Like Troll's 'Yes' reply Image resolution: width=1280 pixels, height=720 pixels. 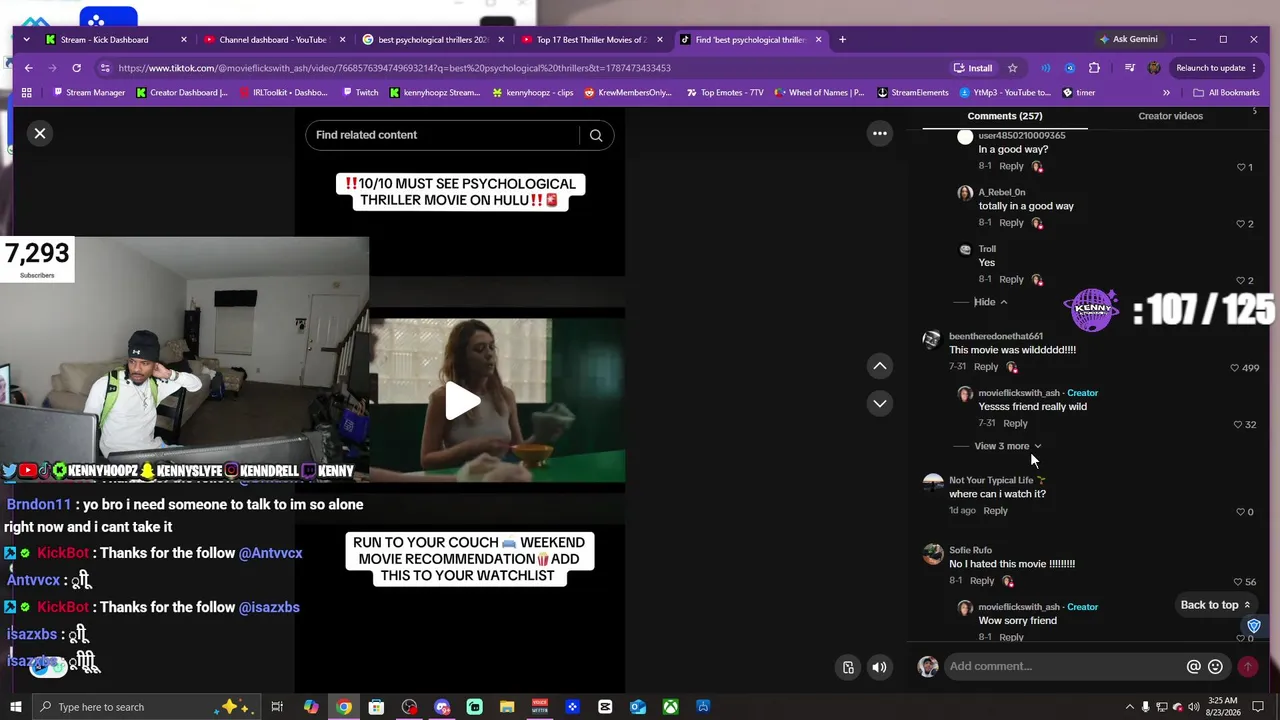[1241, 281]
